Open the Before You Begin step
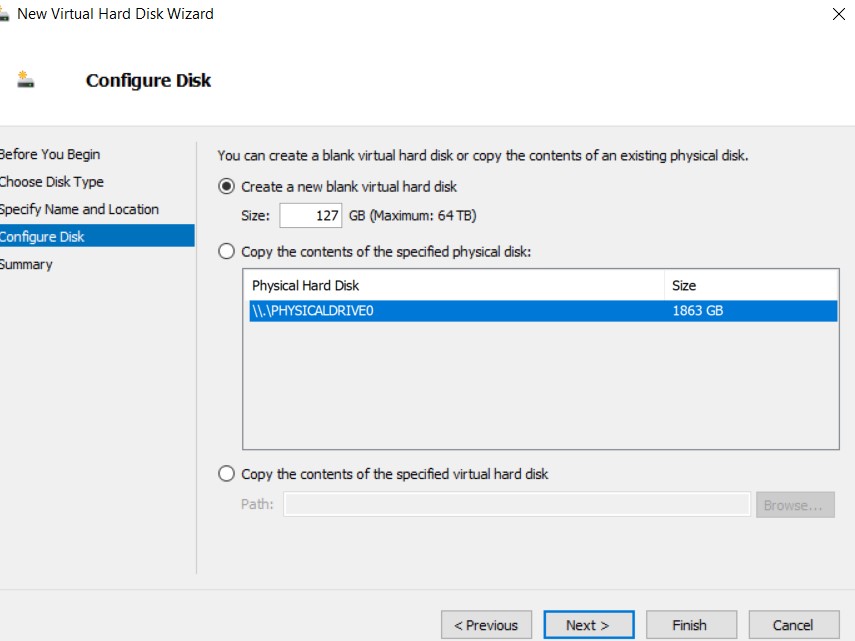 50,154
